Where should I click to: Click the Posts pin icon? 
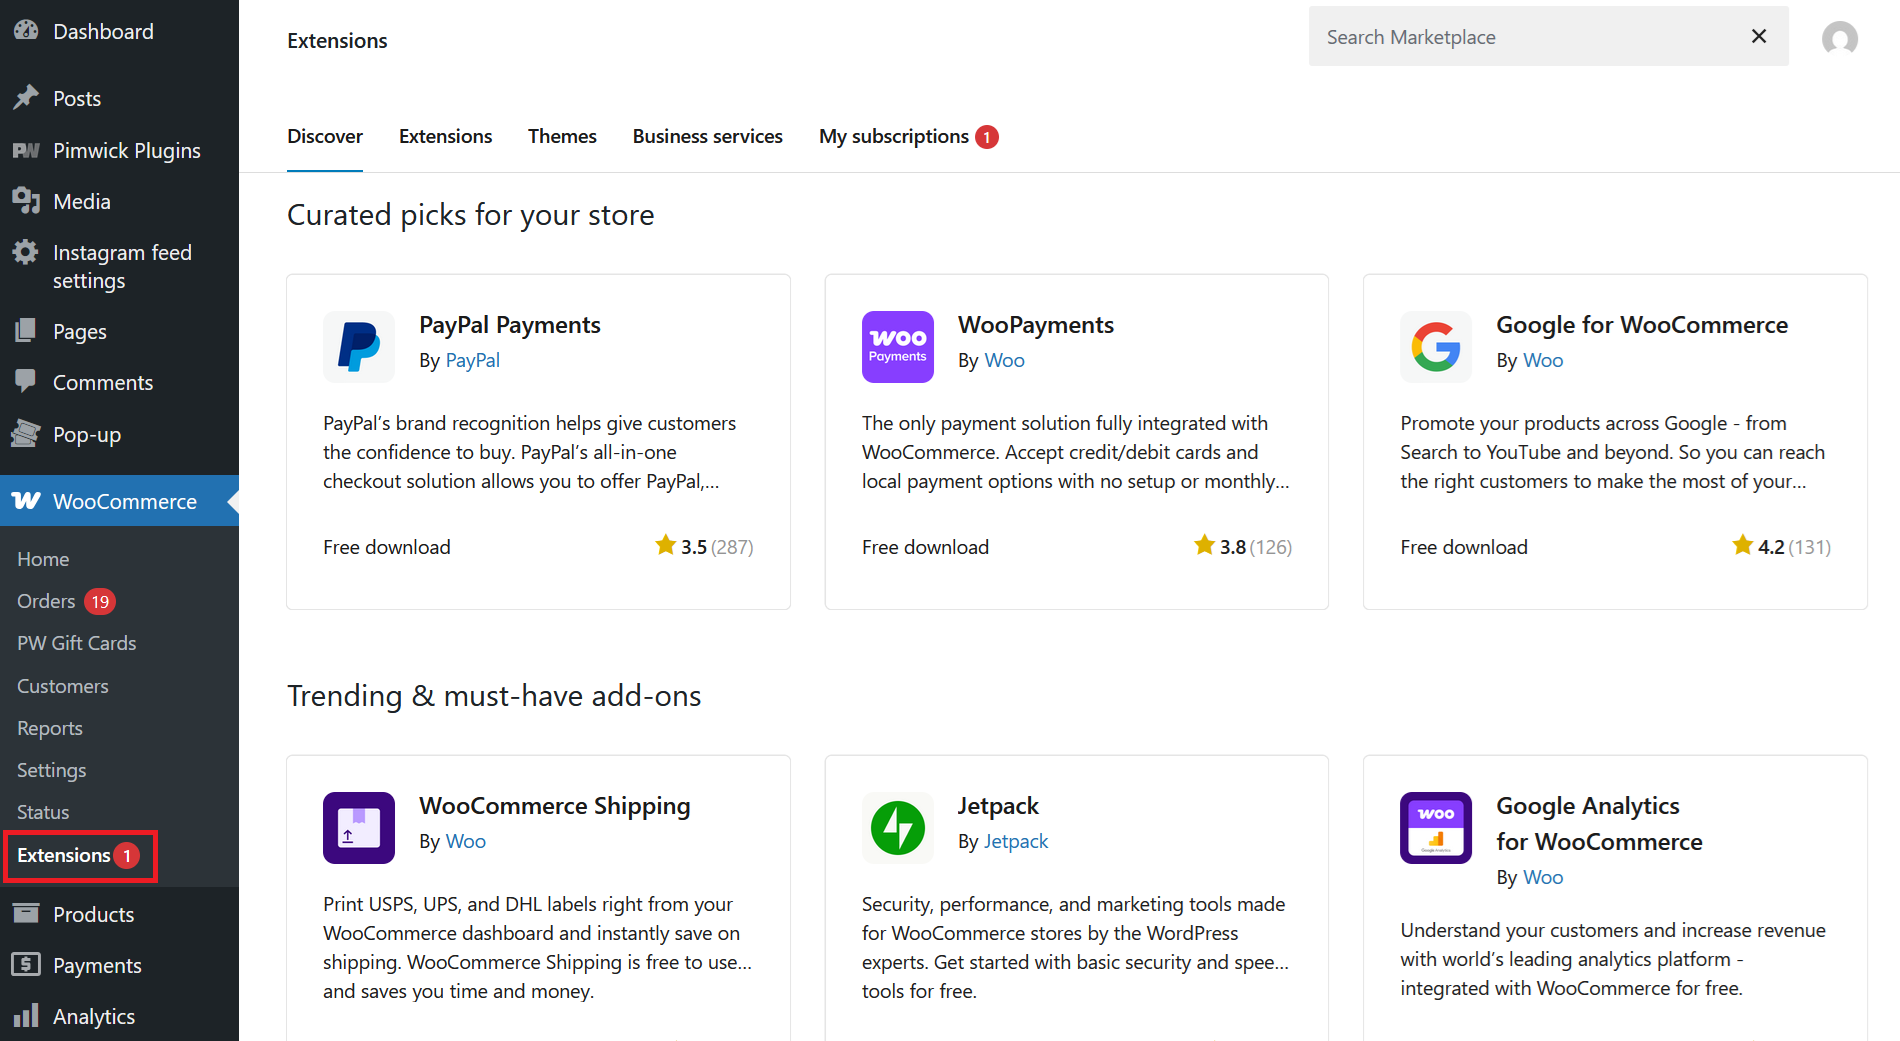click(x=26, y=97)
